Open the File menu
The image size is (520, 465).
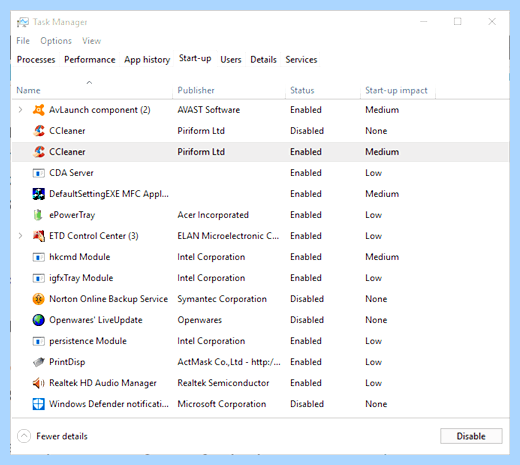point(23,41)
